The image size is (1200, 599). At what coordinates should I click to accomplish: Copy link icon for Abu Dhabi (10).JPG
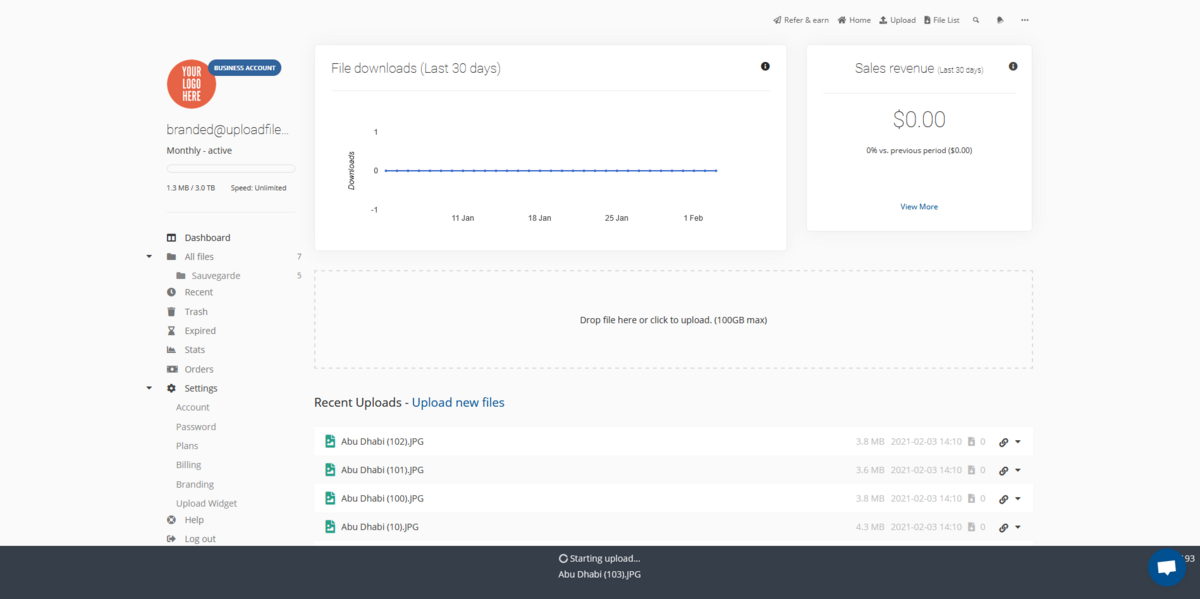(1004, 527)
